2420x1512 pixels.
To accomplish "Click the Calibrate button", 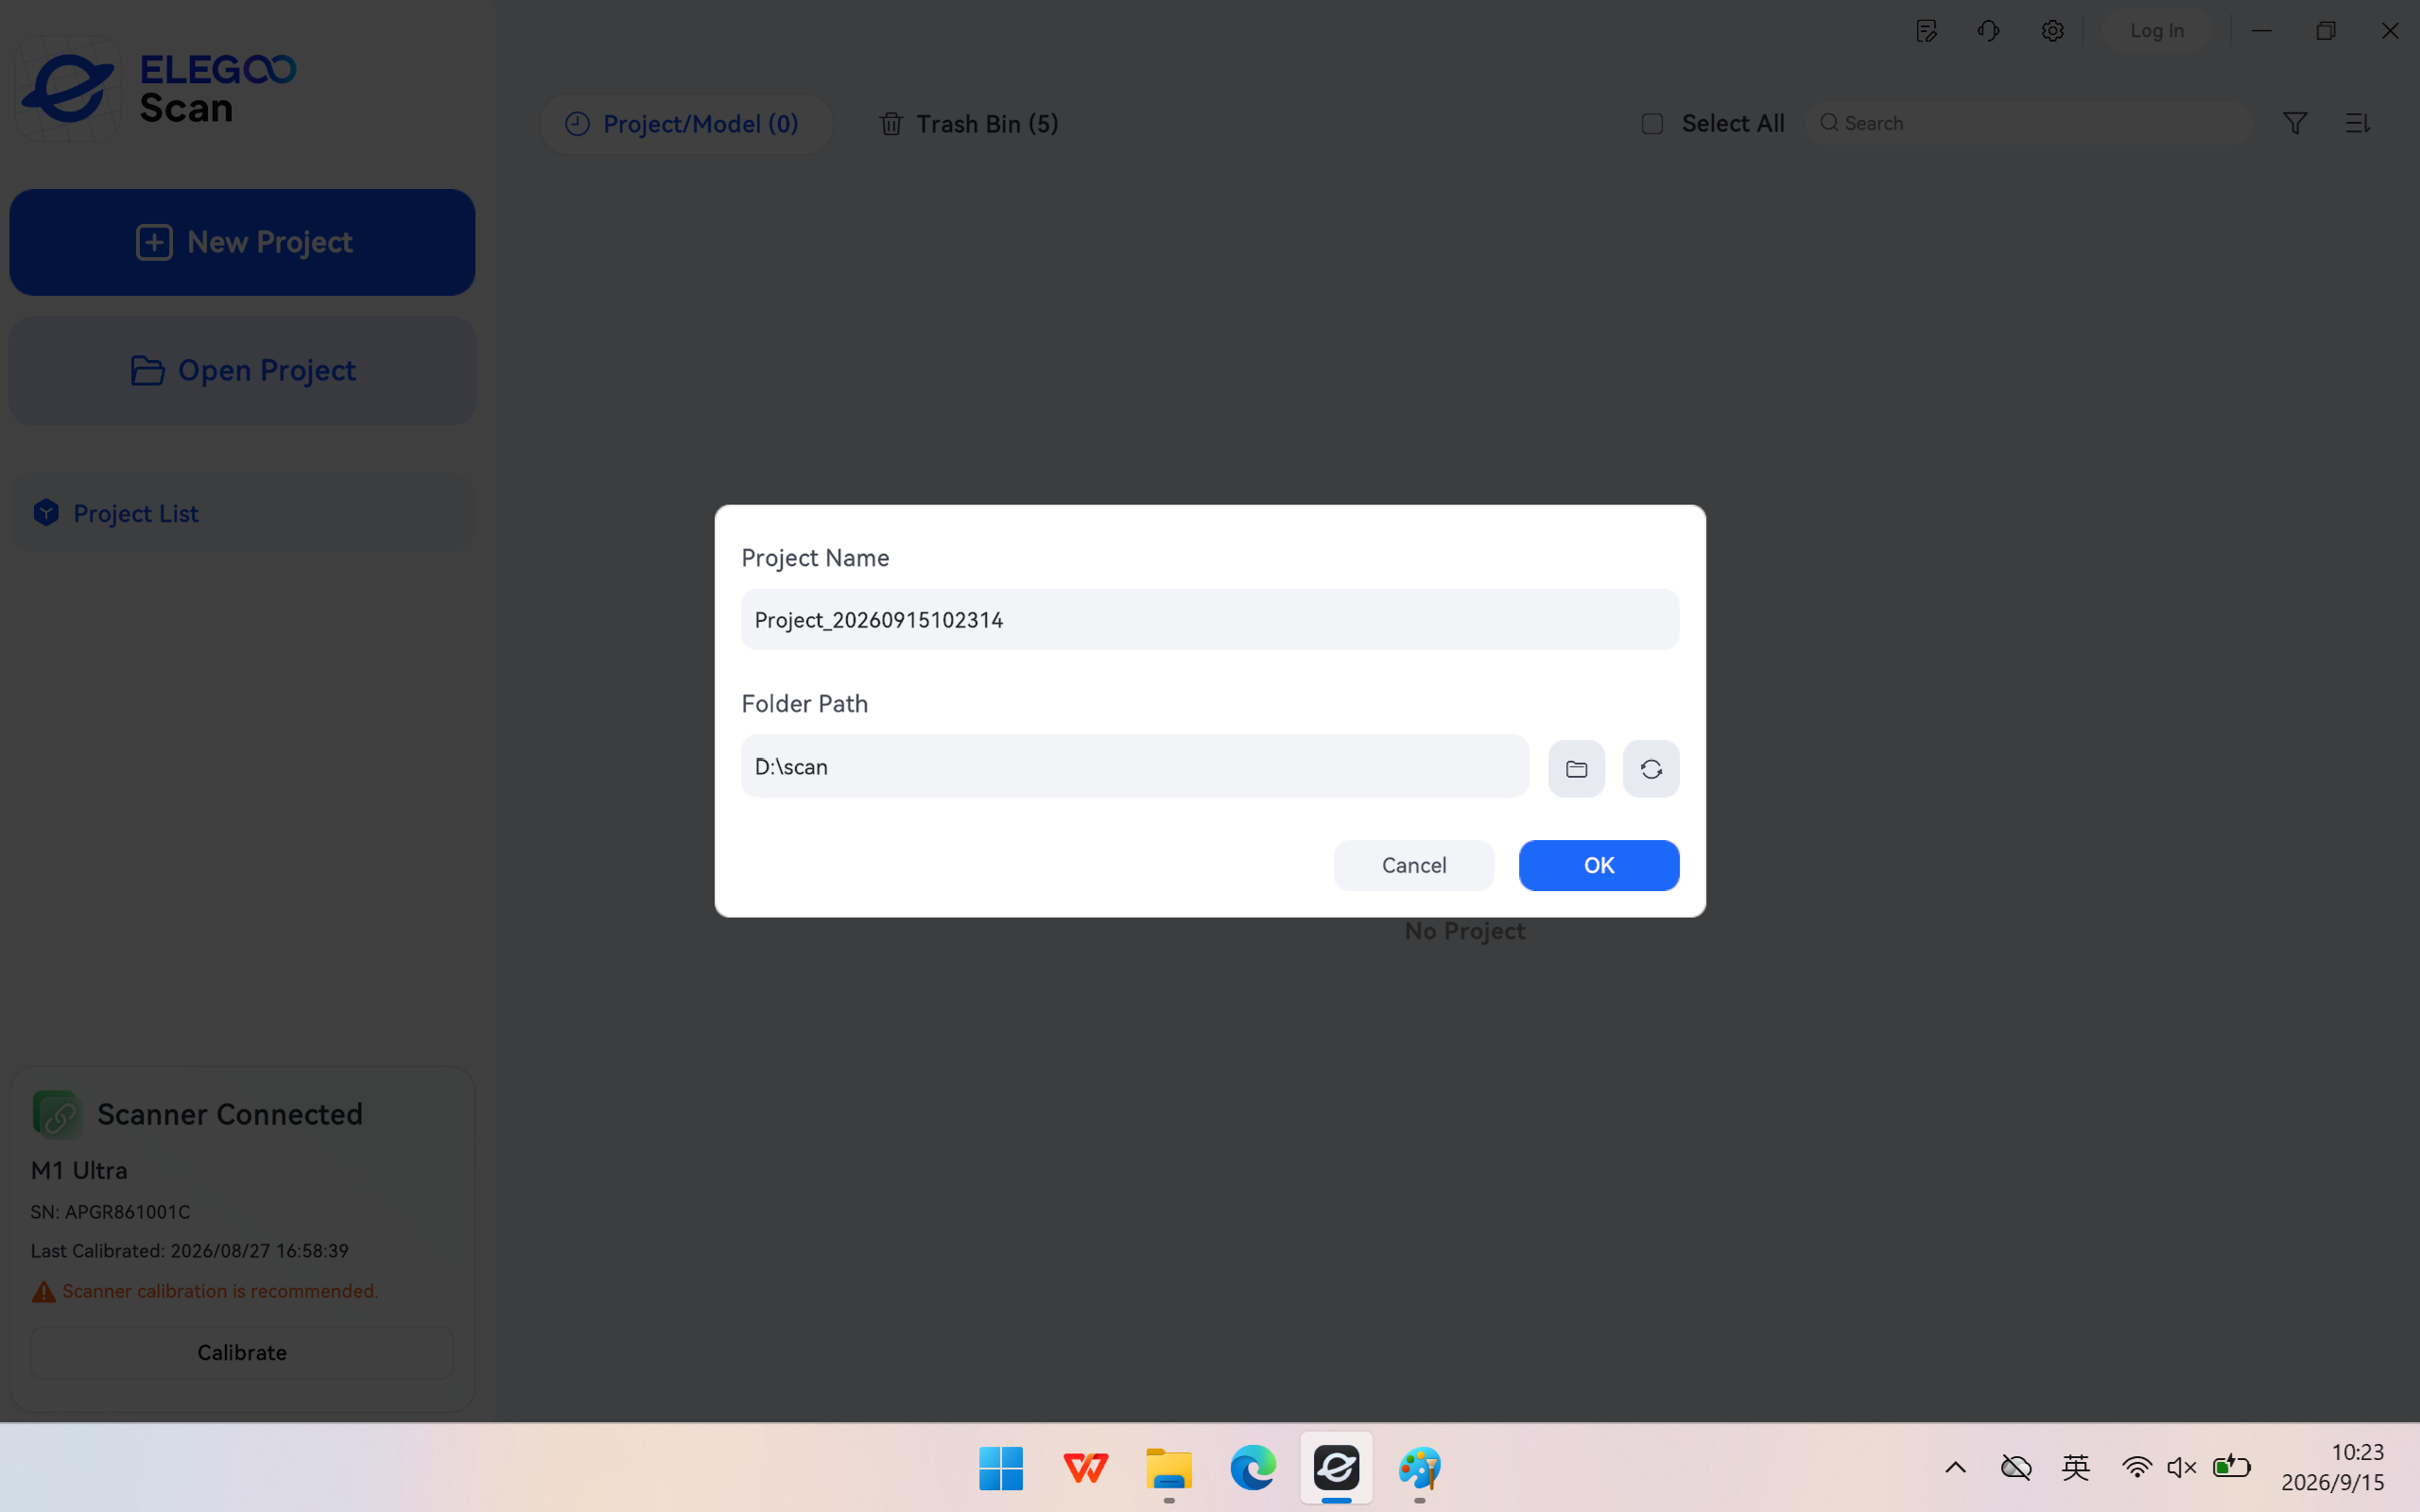I will point(242,1352).
